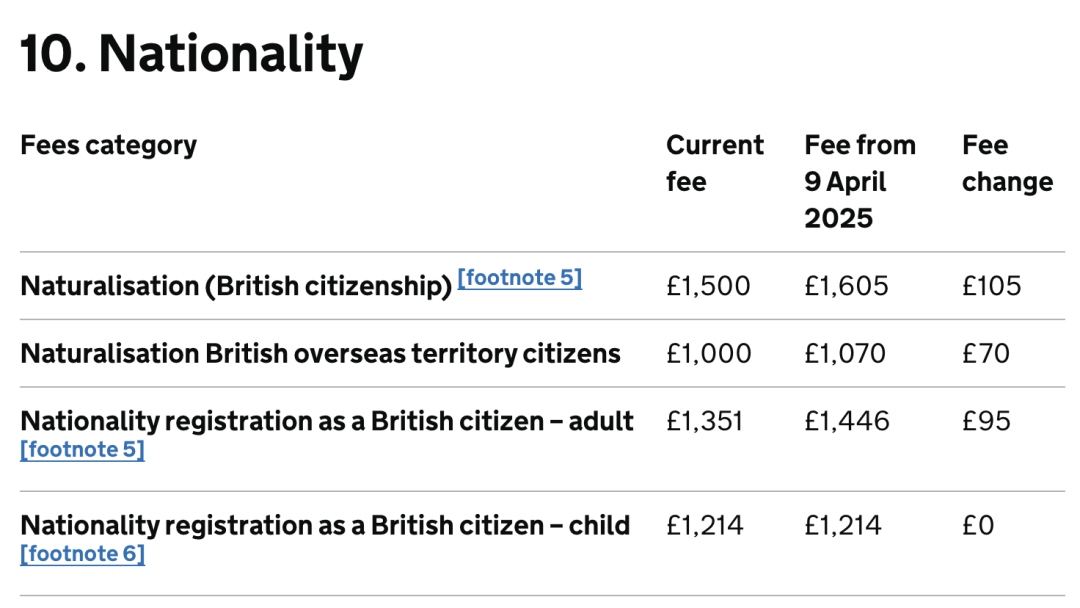The height and width of the screenshot is (608, 1080).
Task: Click "Nationality registration as a British citizen – child"
Action: point(325,525)
